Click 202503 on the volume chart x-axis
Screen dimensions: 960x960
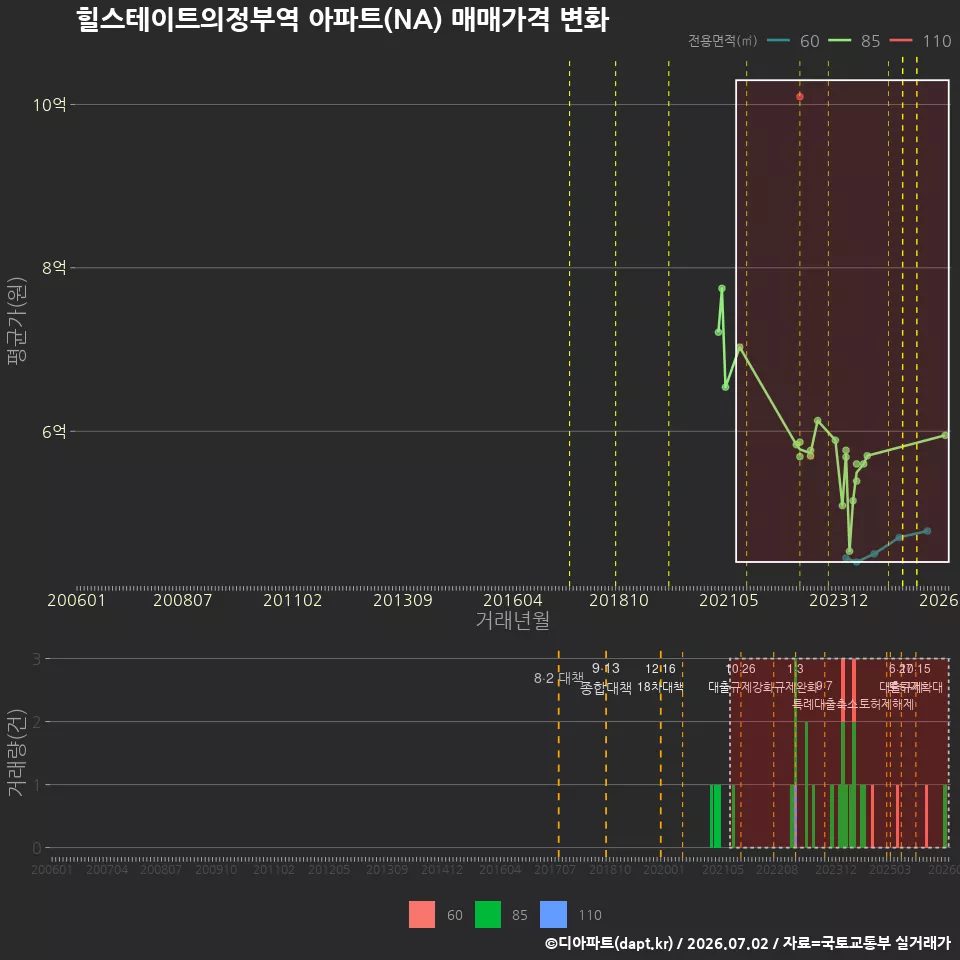tap(890, 869)
